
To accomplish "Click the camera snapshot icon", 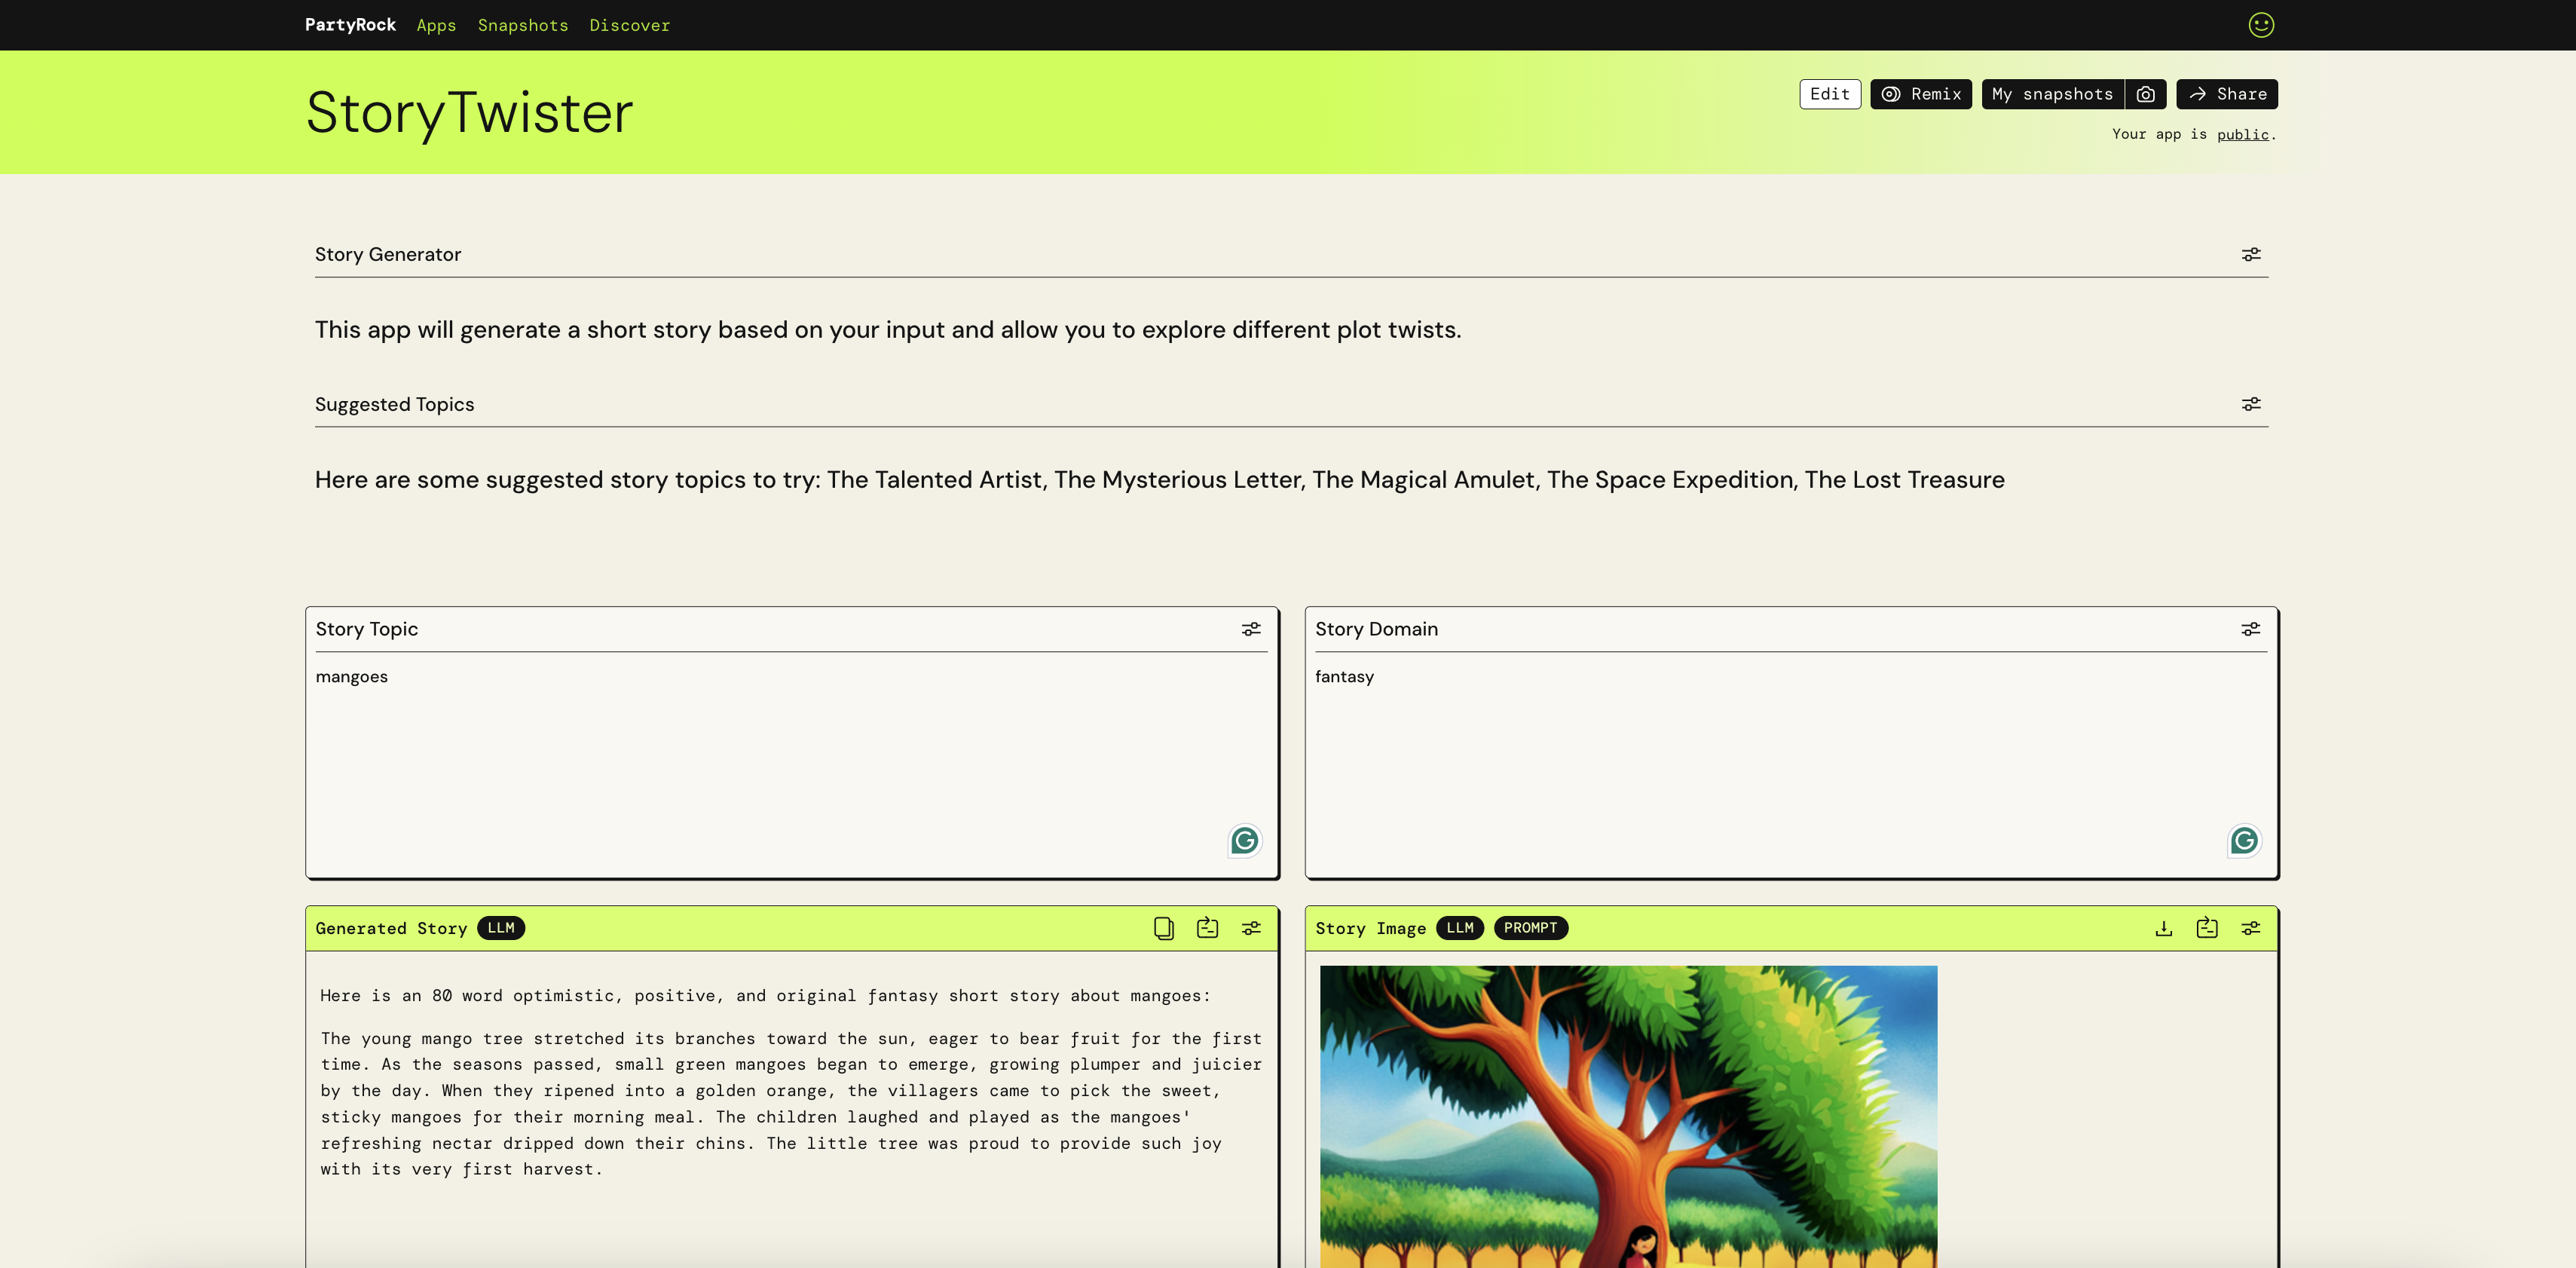I will click(2145, 94).
